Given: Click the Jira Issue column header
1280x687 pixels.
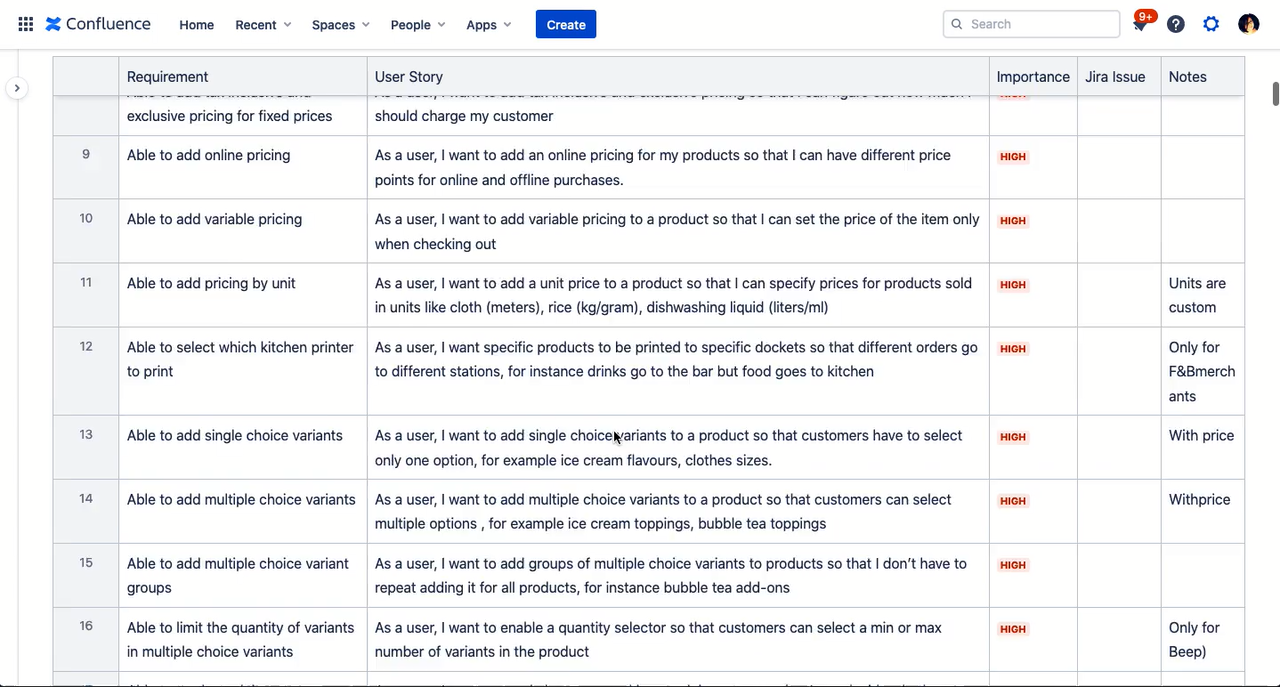Looking at the screenshot, I should [x=1119, y=77].
